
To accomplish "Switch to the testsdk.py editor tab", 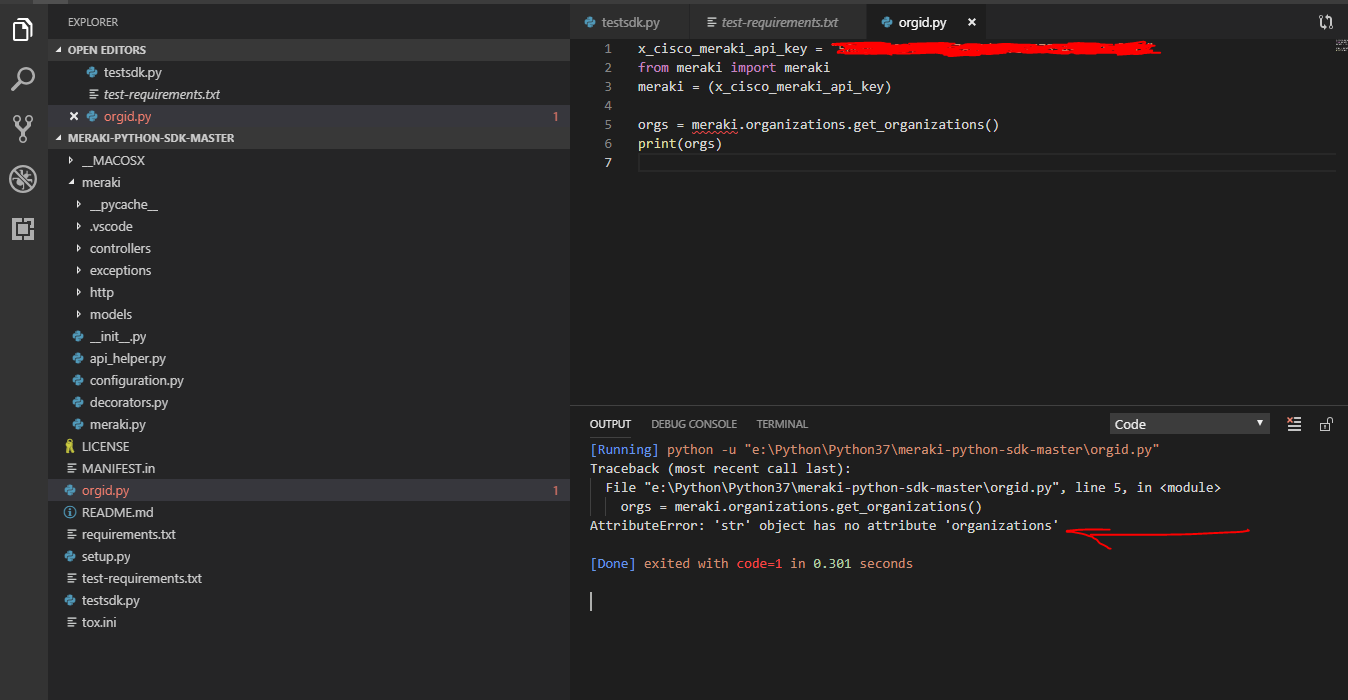I will click(x=629, y=22).
